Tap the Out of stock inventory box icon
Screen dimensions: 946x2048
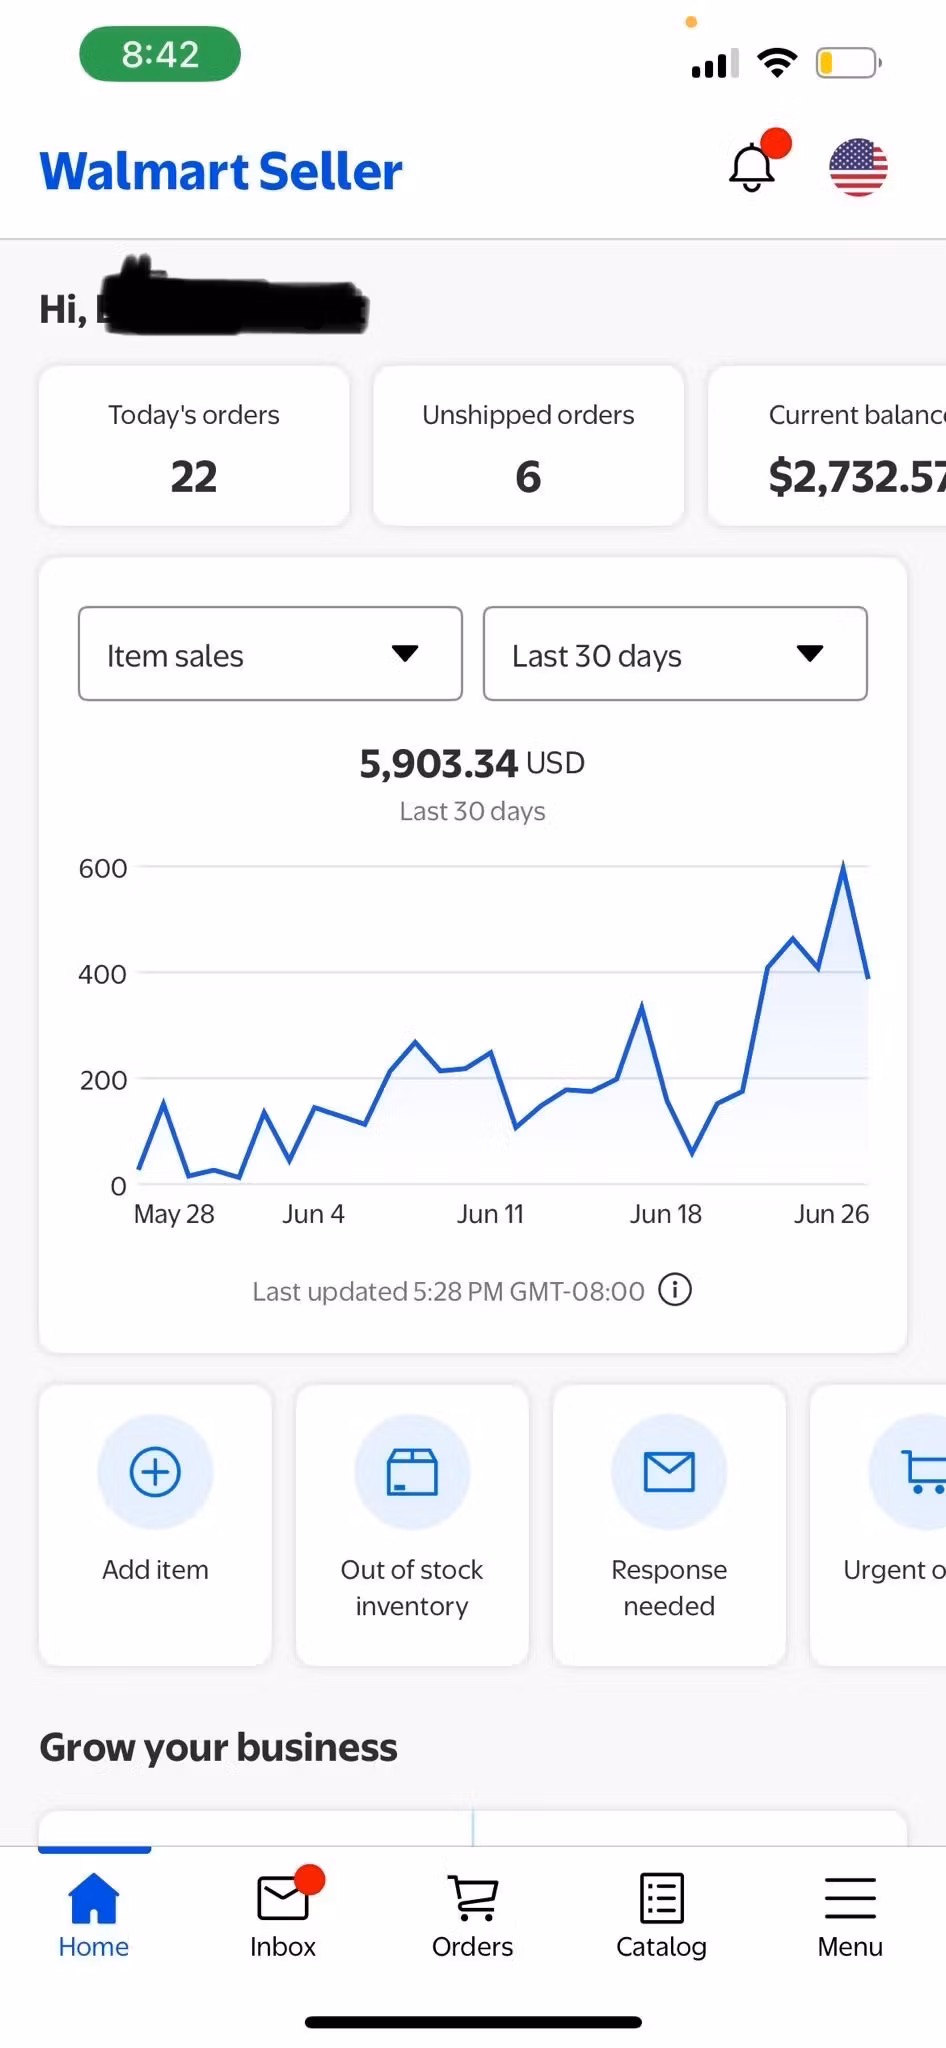coord(412,1472)
